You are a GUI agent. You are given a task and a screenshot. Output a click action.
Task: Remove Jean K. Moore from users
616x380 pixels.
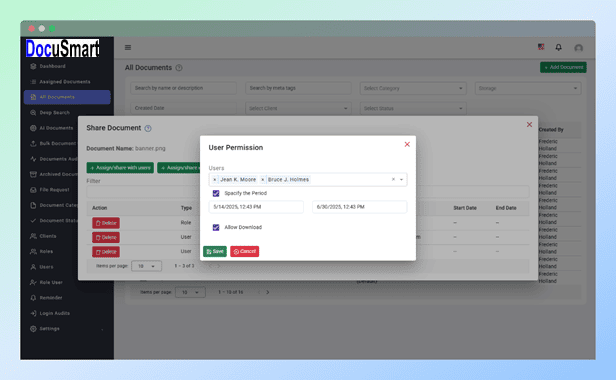tap(214, 180)
